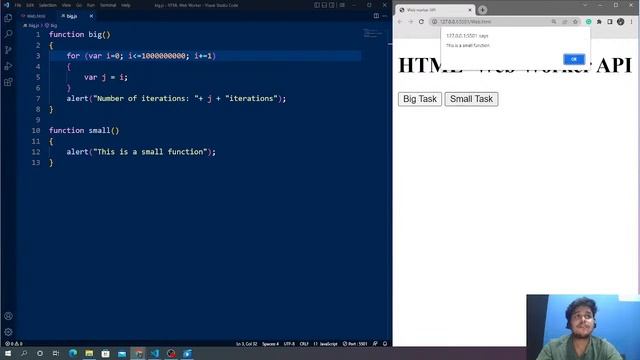Open Chrome Extensions puzzle icon
The width and height of the screenshot is (640, 360).
pyautogui.click(x=599, y=22)
